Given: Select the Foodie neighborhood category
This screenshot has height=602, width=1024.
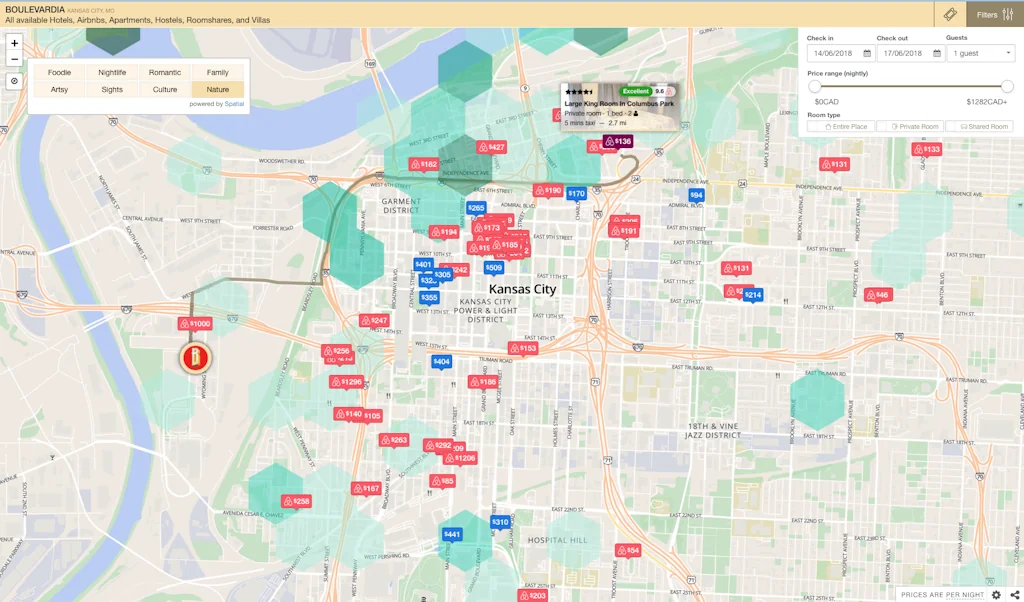Looking at the screenshot, I should (x=60, y=73).
